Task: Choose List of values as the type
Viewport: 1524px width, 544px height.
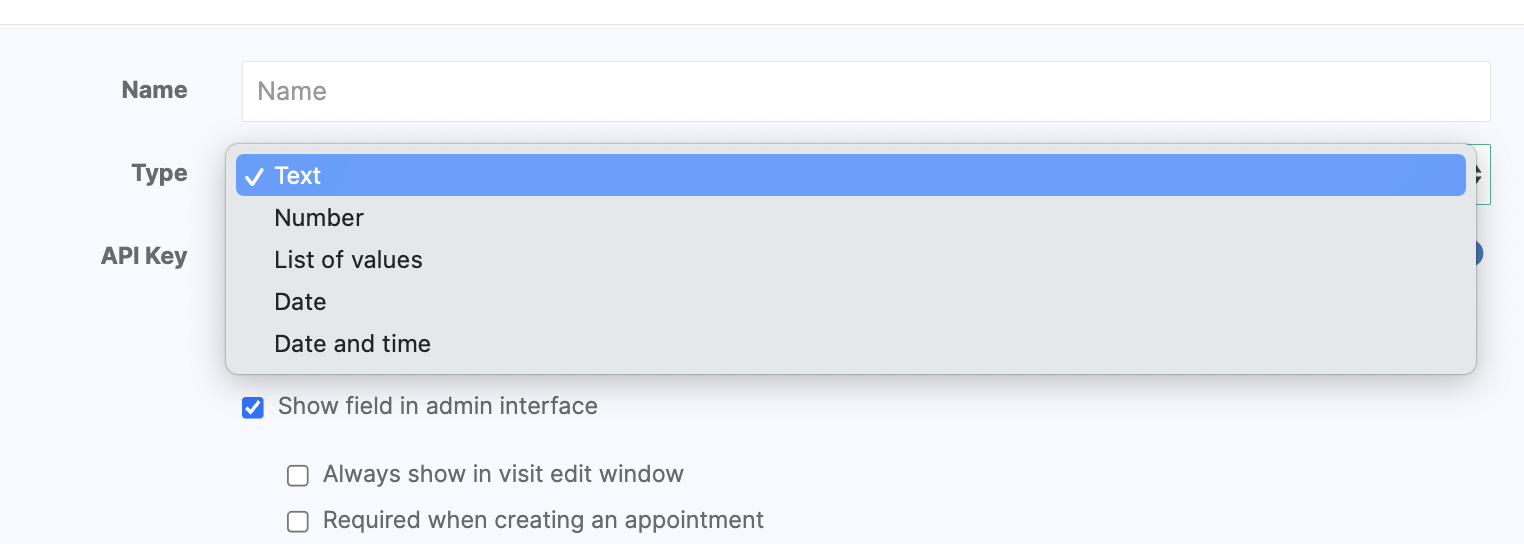Action: [x=348, y=260]
